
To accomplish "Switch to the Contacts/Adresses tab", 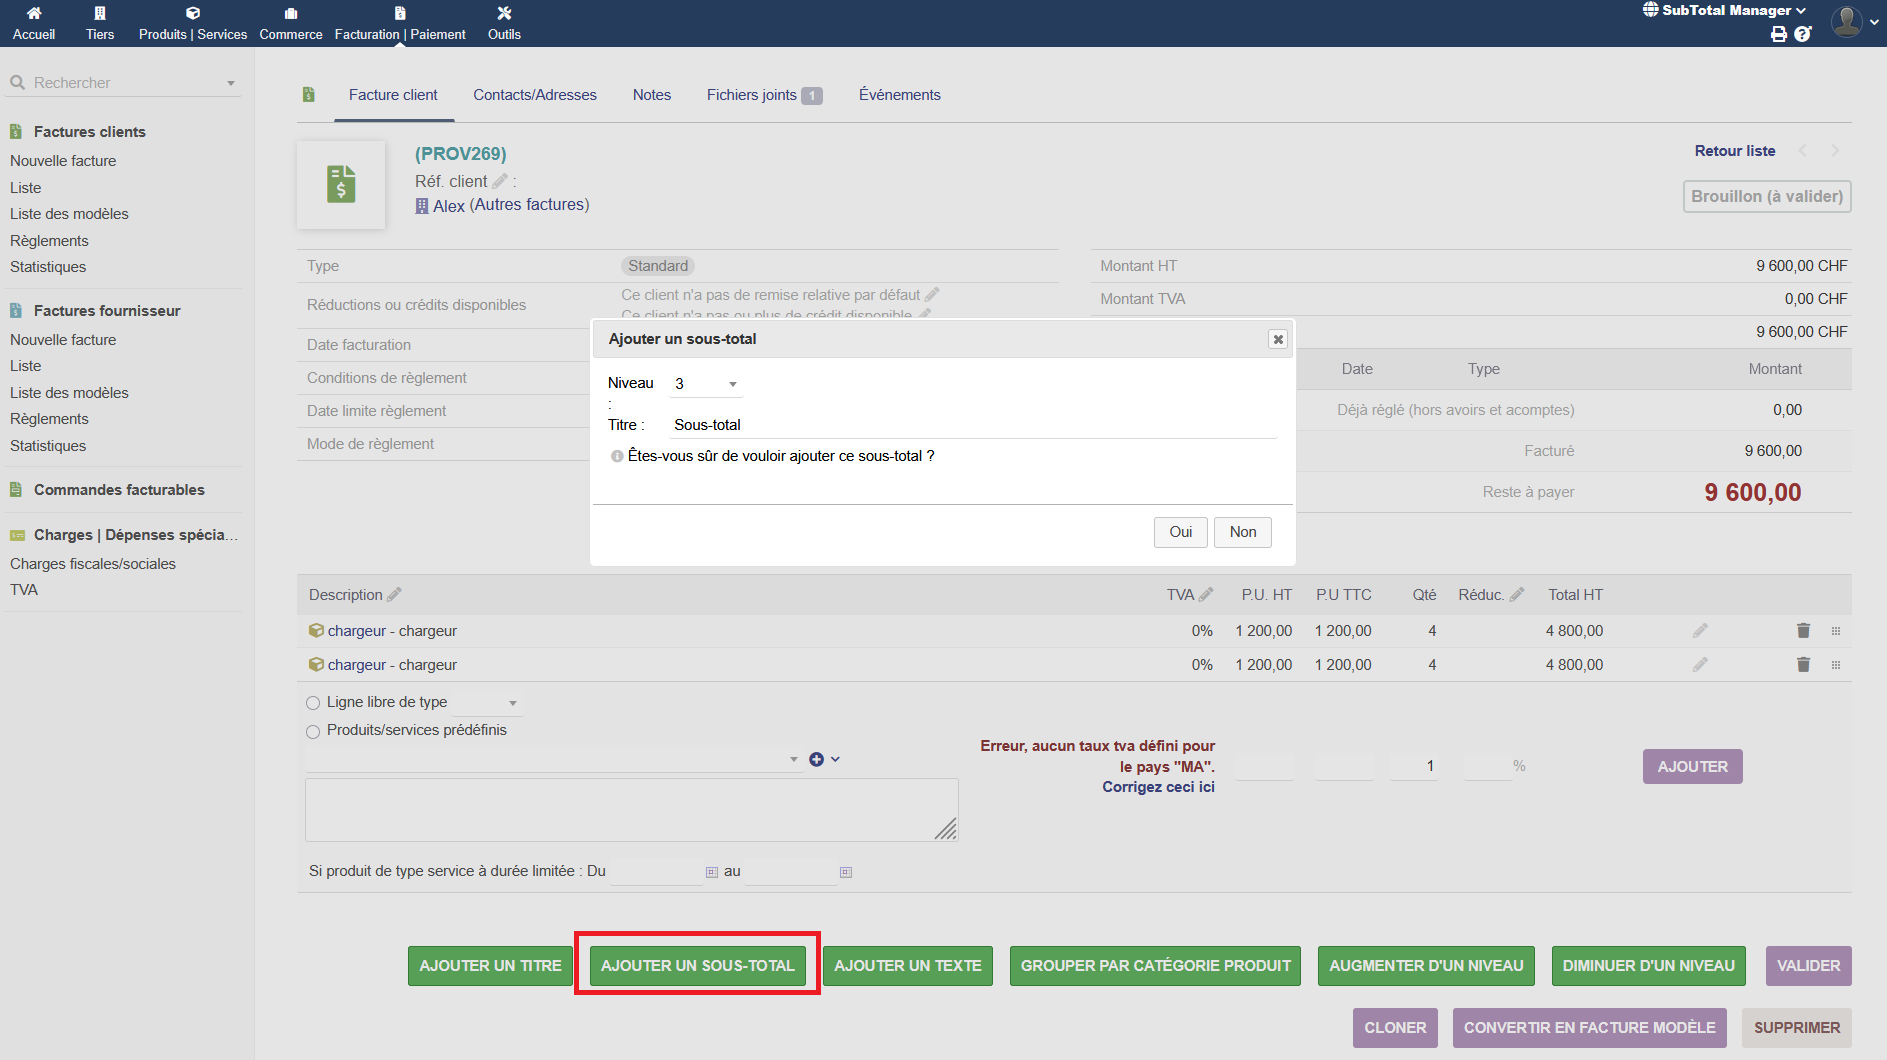I will point(535,95).
